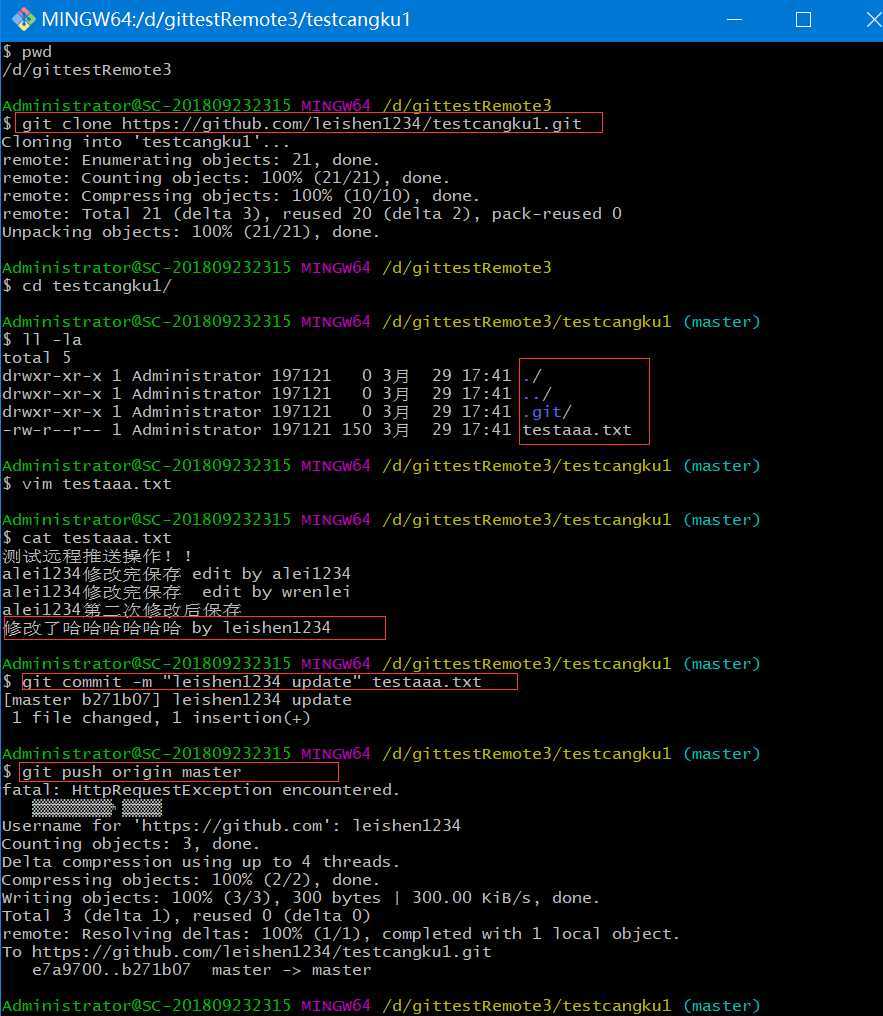Image resolution: width=883 pixels, height=1016 pixels.
Task: Click the '$ cat testaaa.txt' command
Action: click(87, 538)
